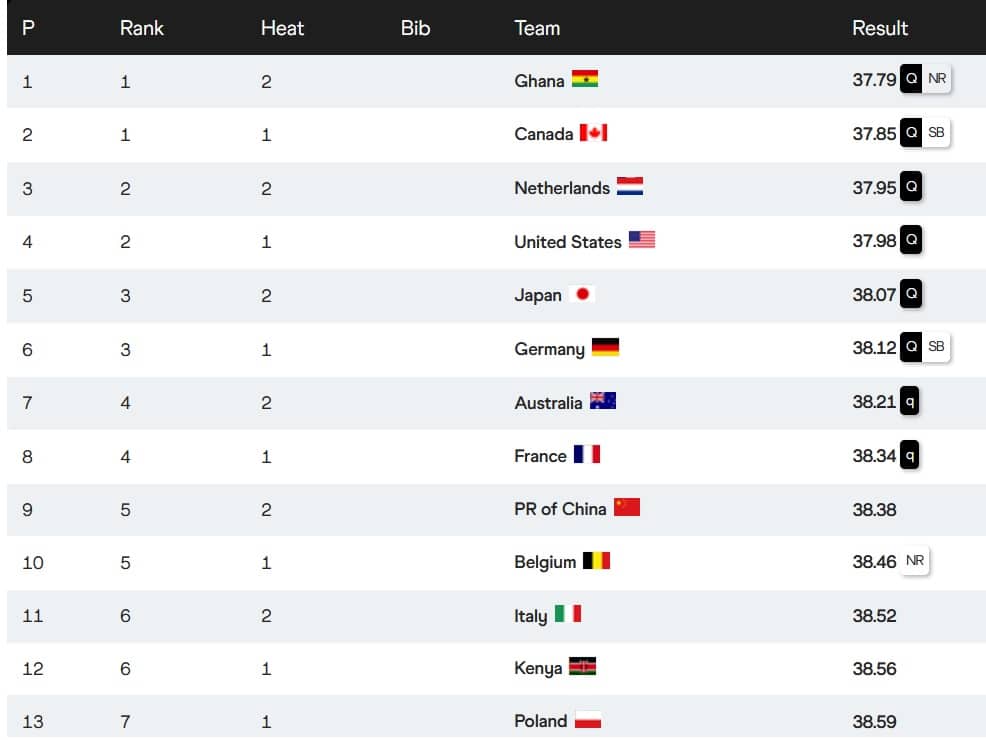Click the Canada flag icon
Image resolution: width=986 pixels, height=740 pixels.
(594, 133)
